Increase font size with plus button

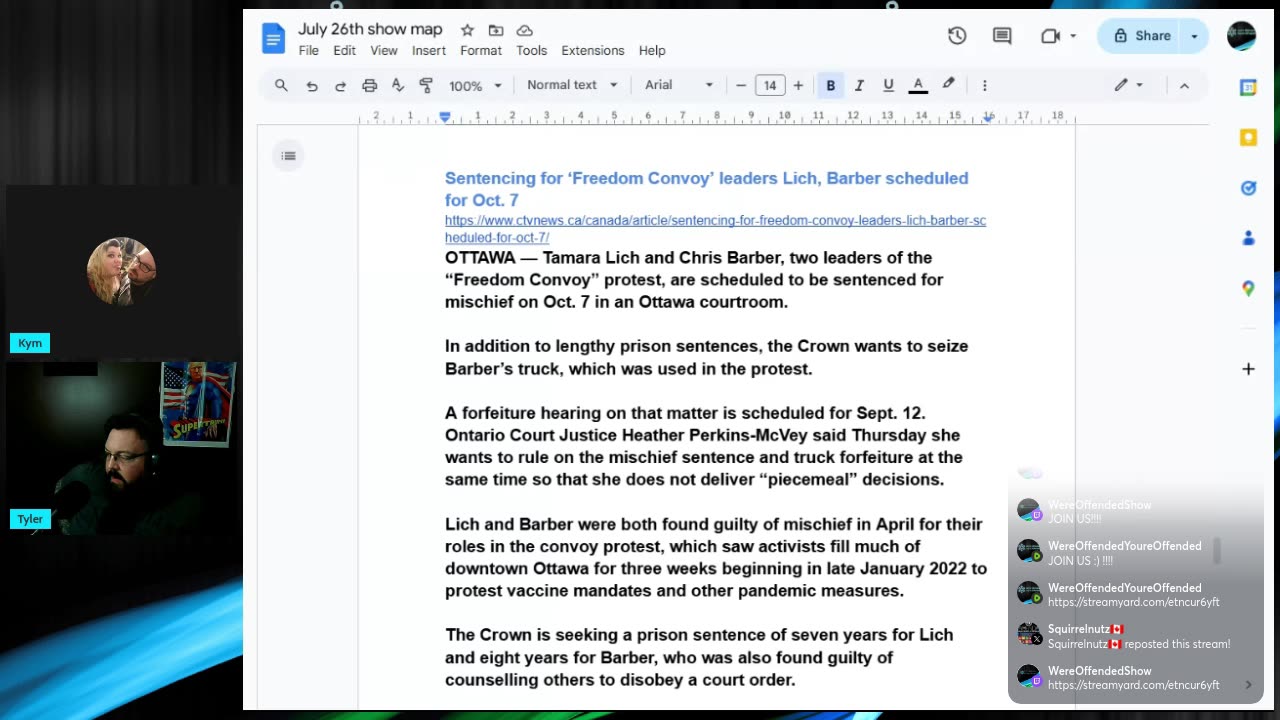tap(798, 85)
